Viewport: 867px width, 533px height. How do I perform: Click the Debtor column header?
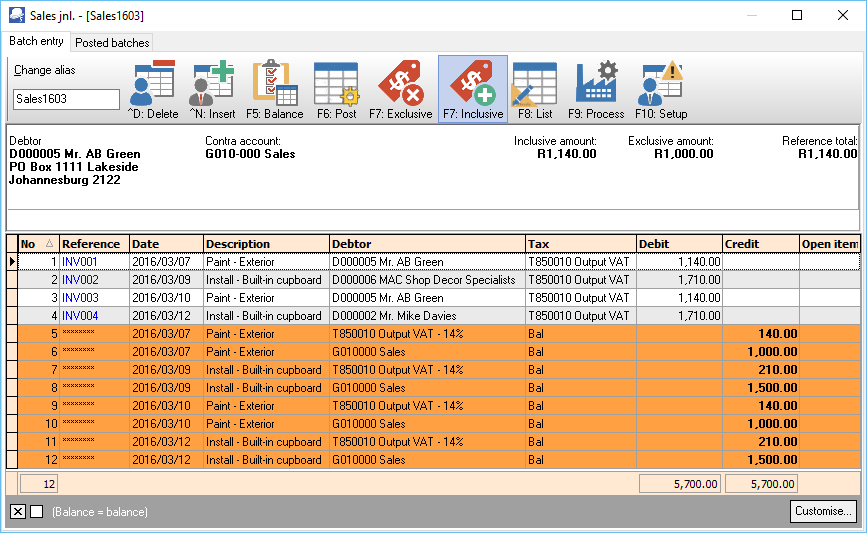(x=427, y=244)
